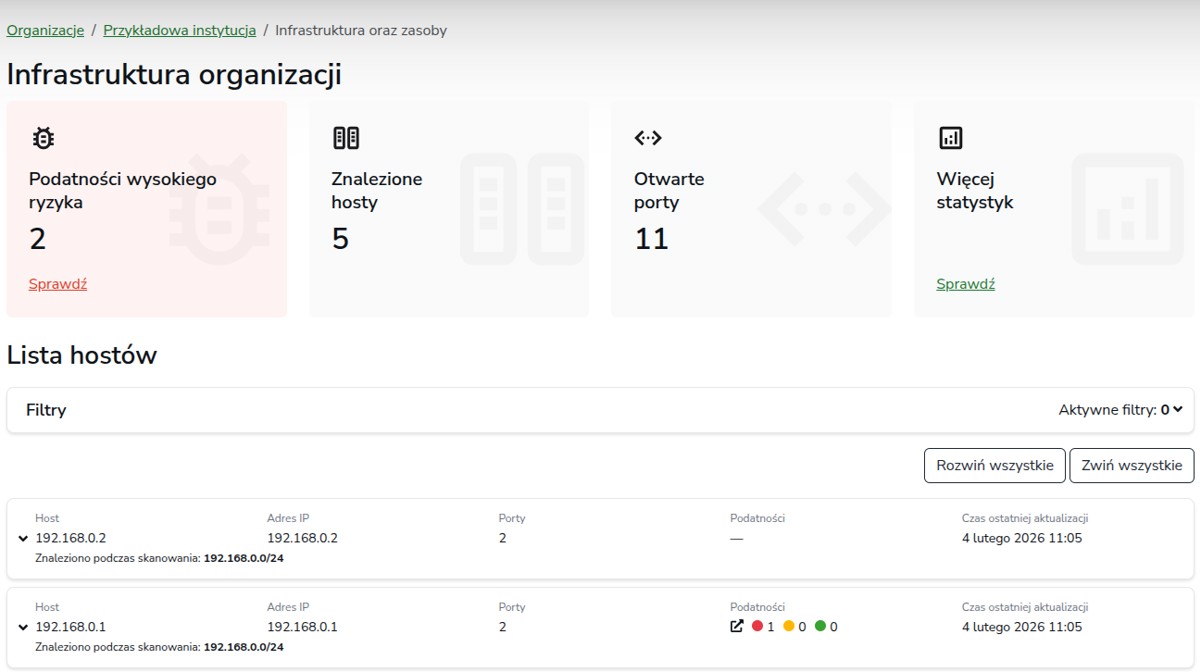Click the green low-severity dot indicator
The height and width of the screenshot is (672, 1200).
(x=820, y=627)
